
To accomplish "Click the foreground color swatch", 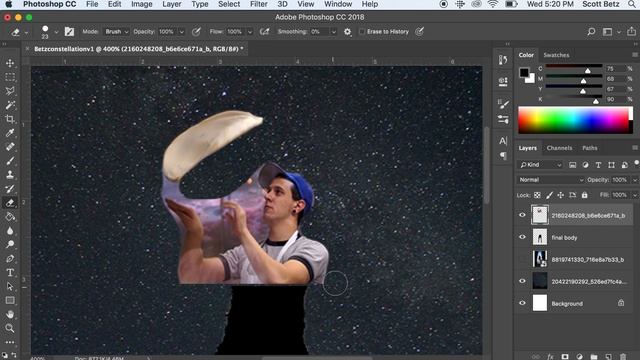I will (524, 73).
